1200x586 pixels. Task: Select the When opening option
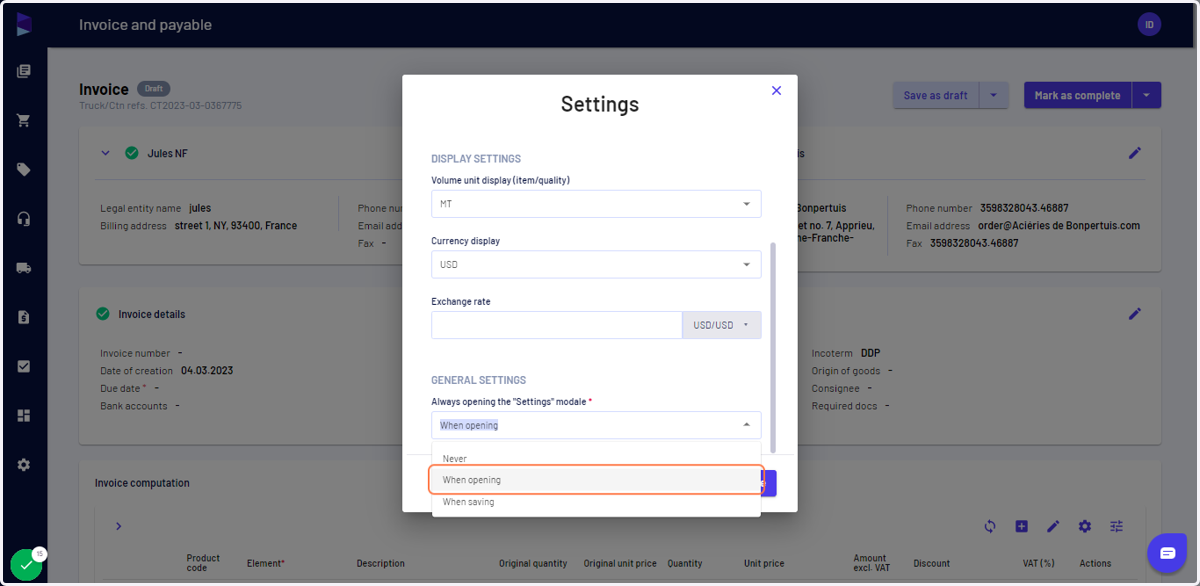tap(596, 480)
